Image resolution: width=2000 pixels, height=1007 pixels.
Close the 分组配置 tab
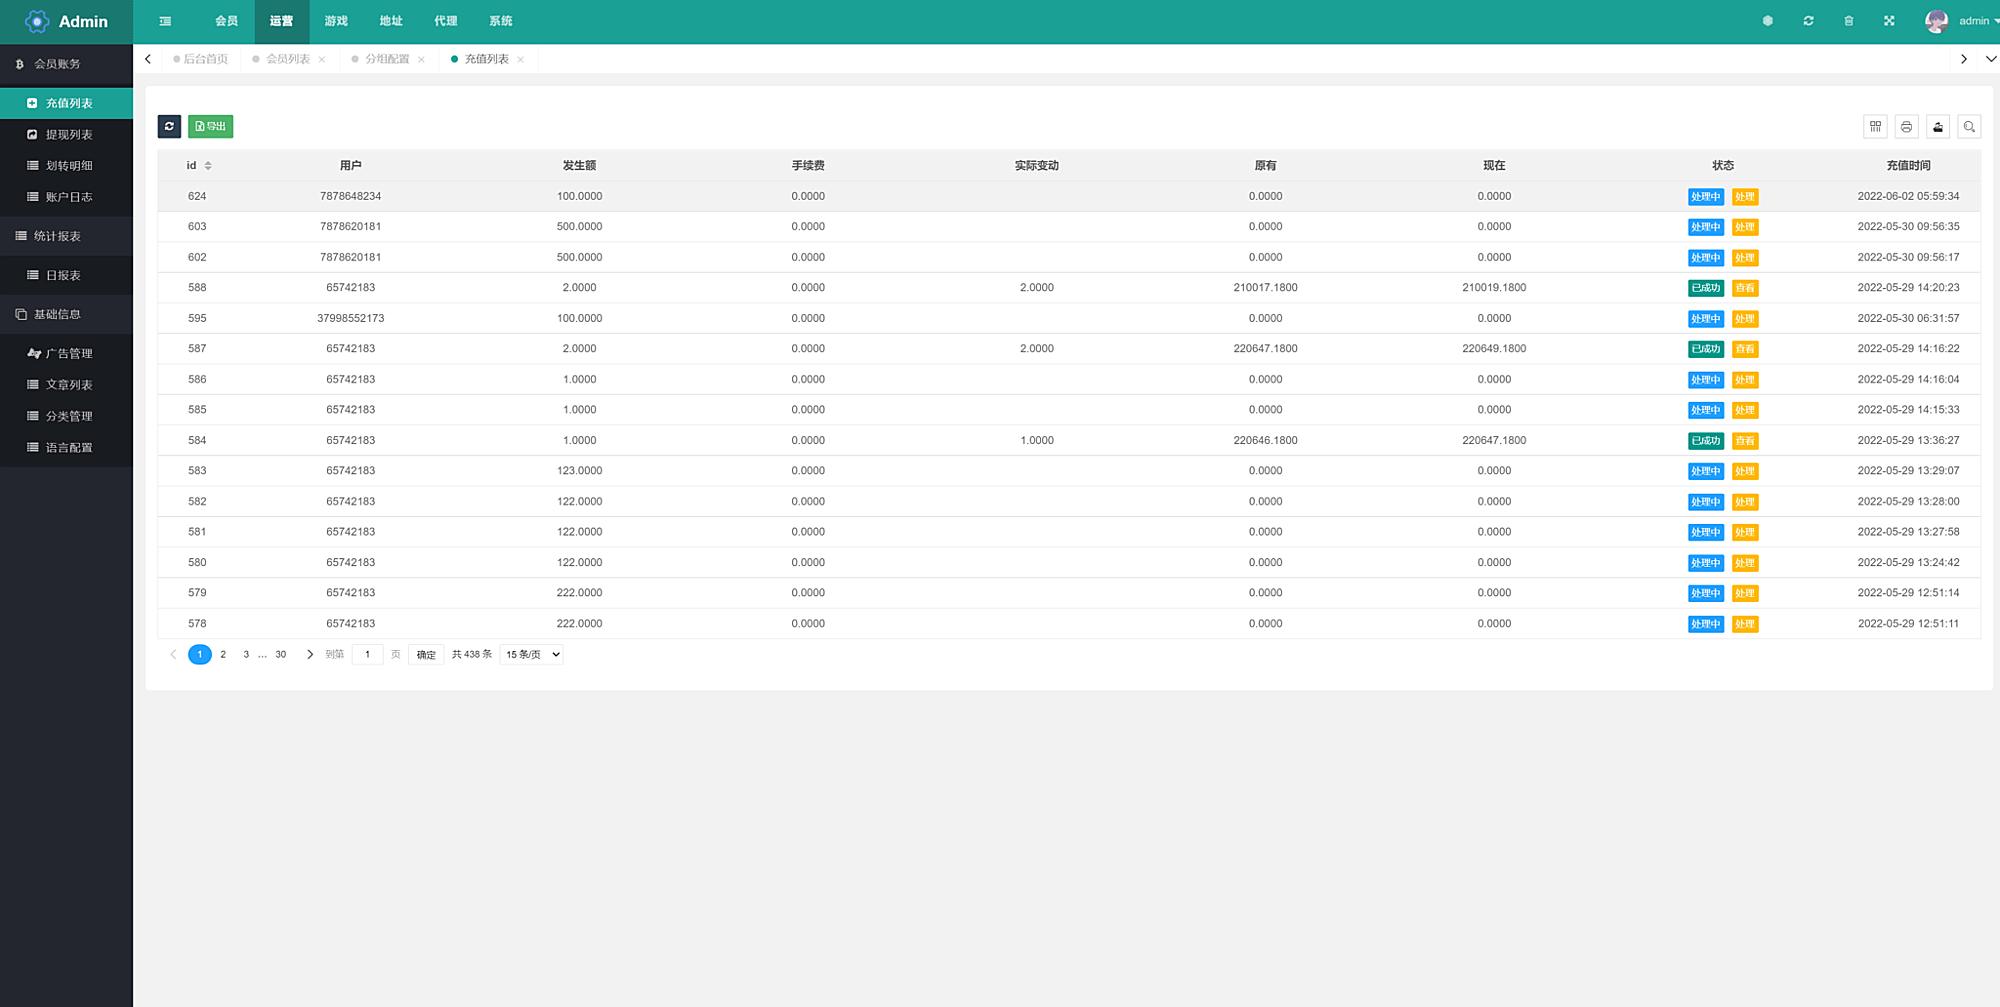click(421, 60)
